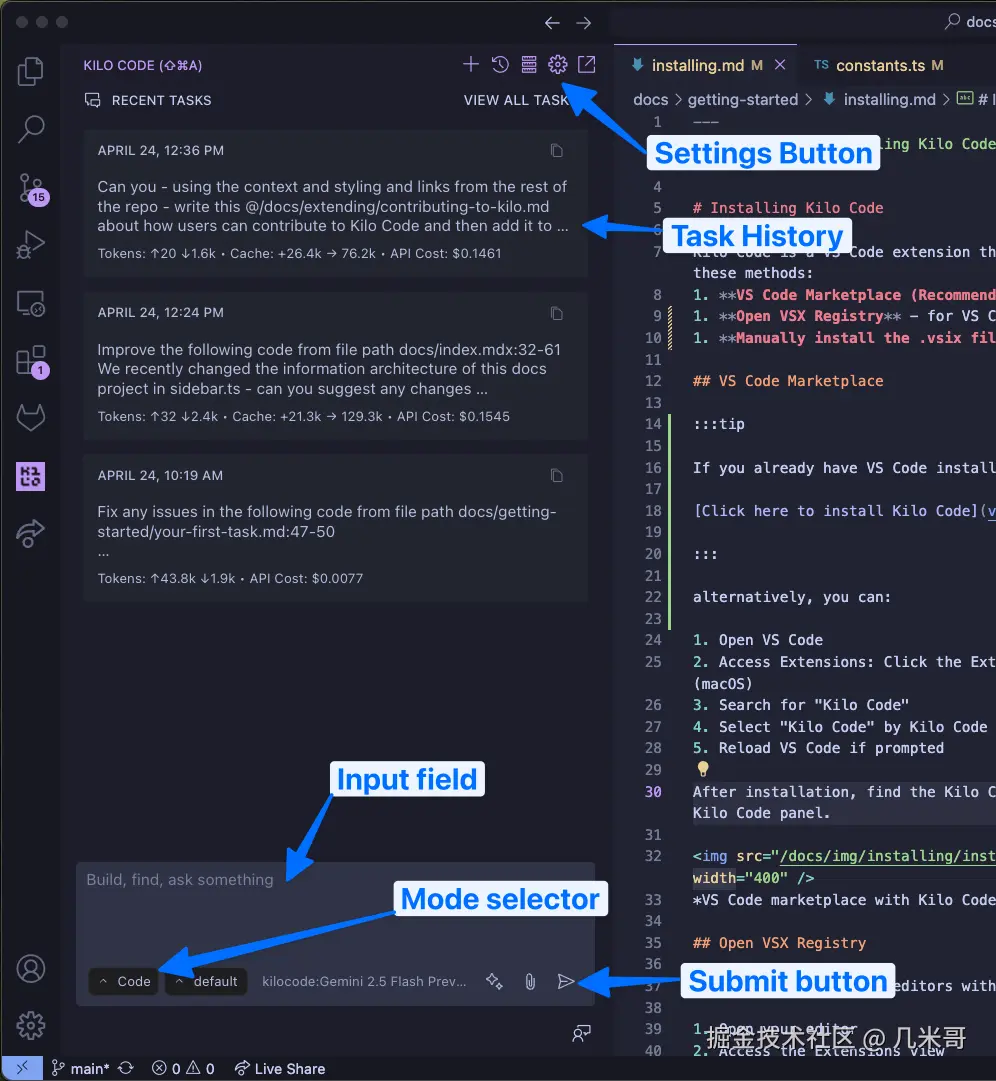Open the task improving docs/index.mdx code

click(x=336, y=365)
